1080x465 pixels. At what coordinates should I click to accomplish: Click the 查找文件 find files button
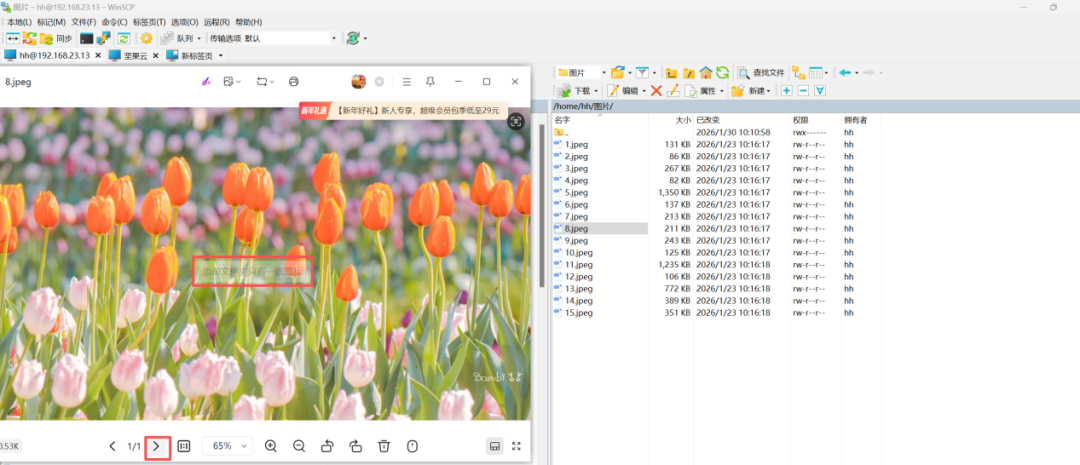[761, 72]
